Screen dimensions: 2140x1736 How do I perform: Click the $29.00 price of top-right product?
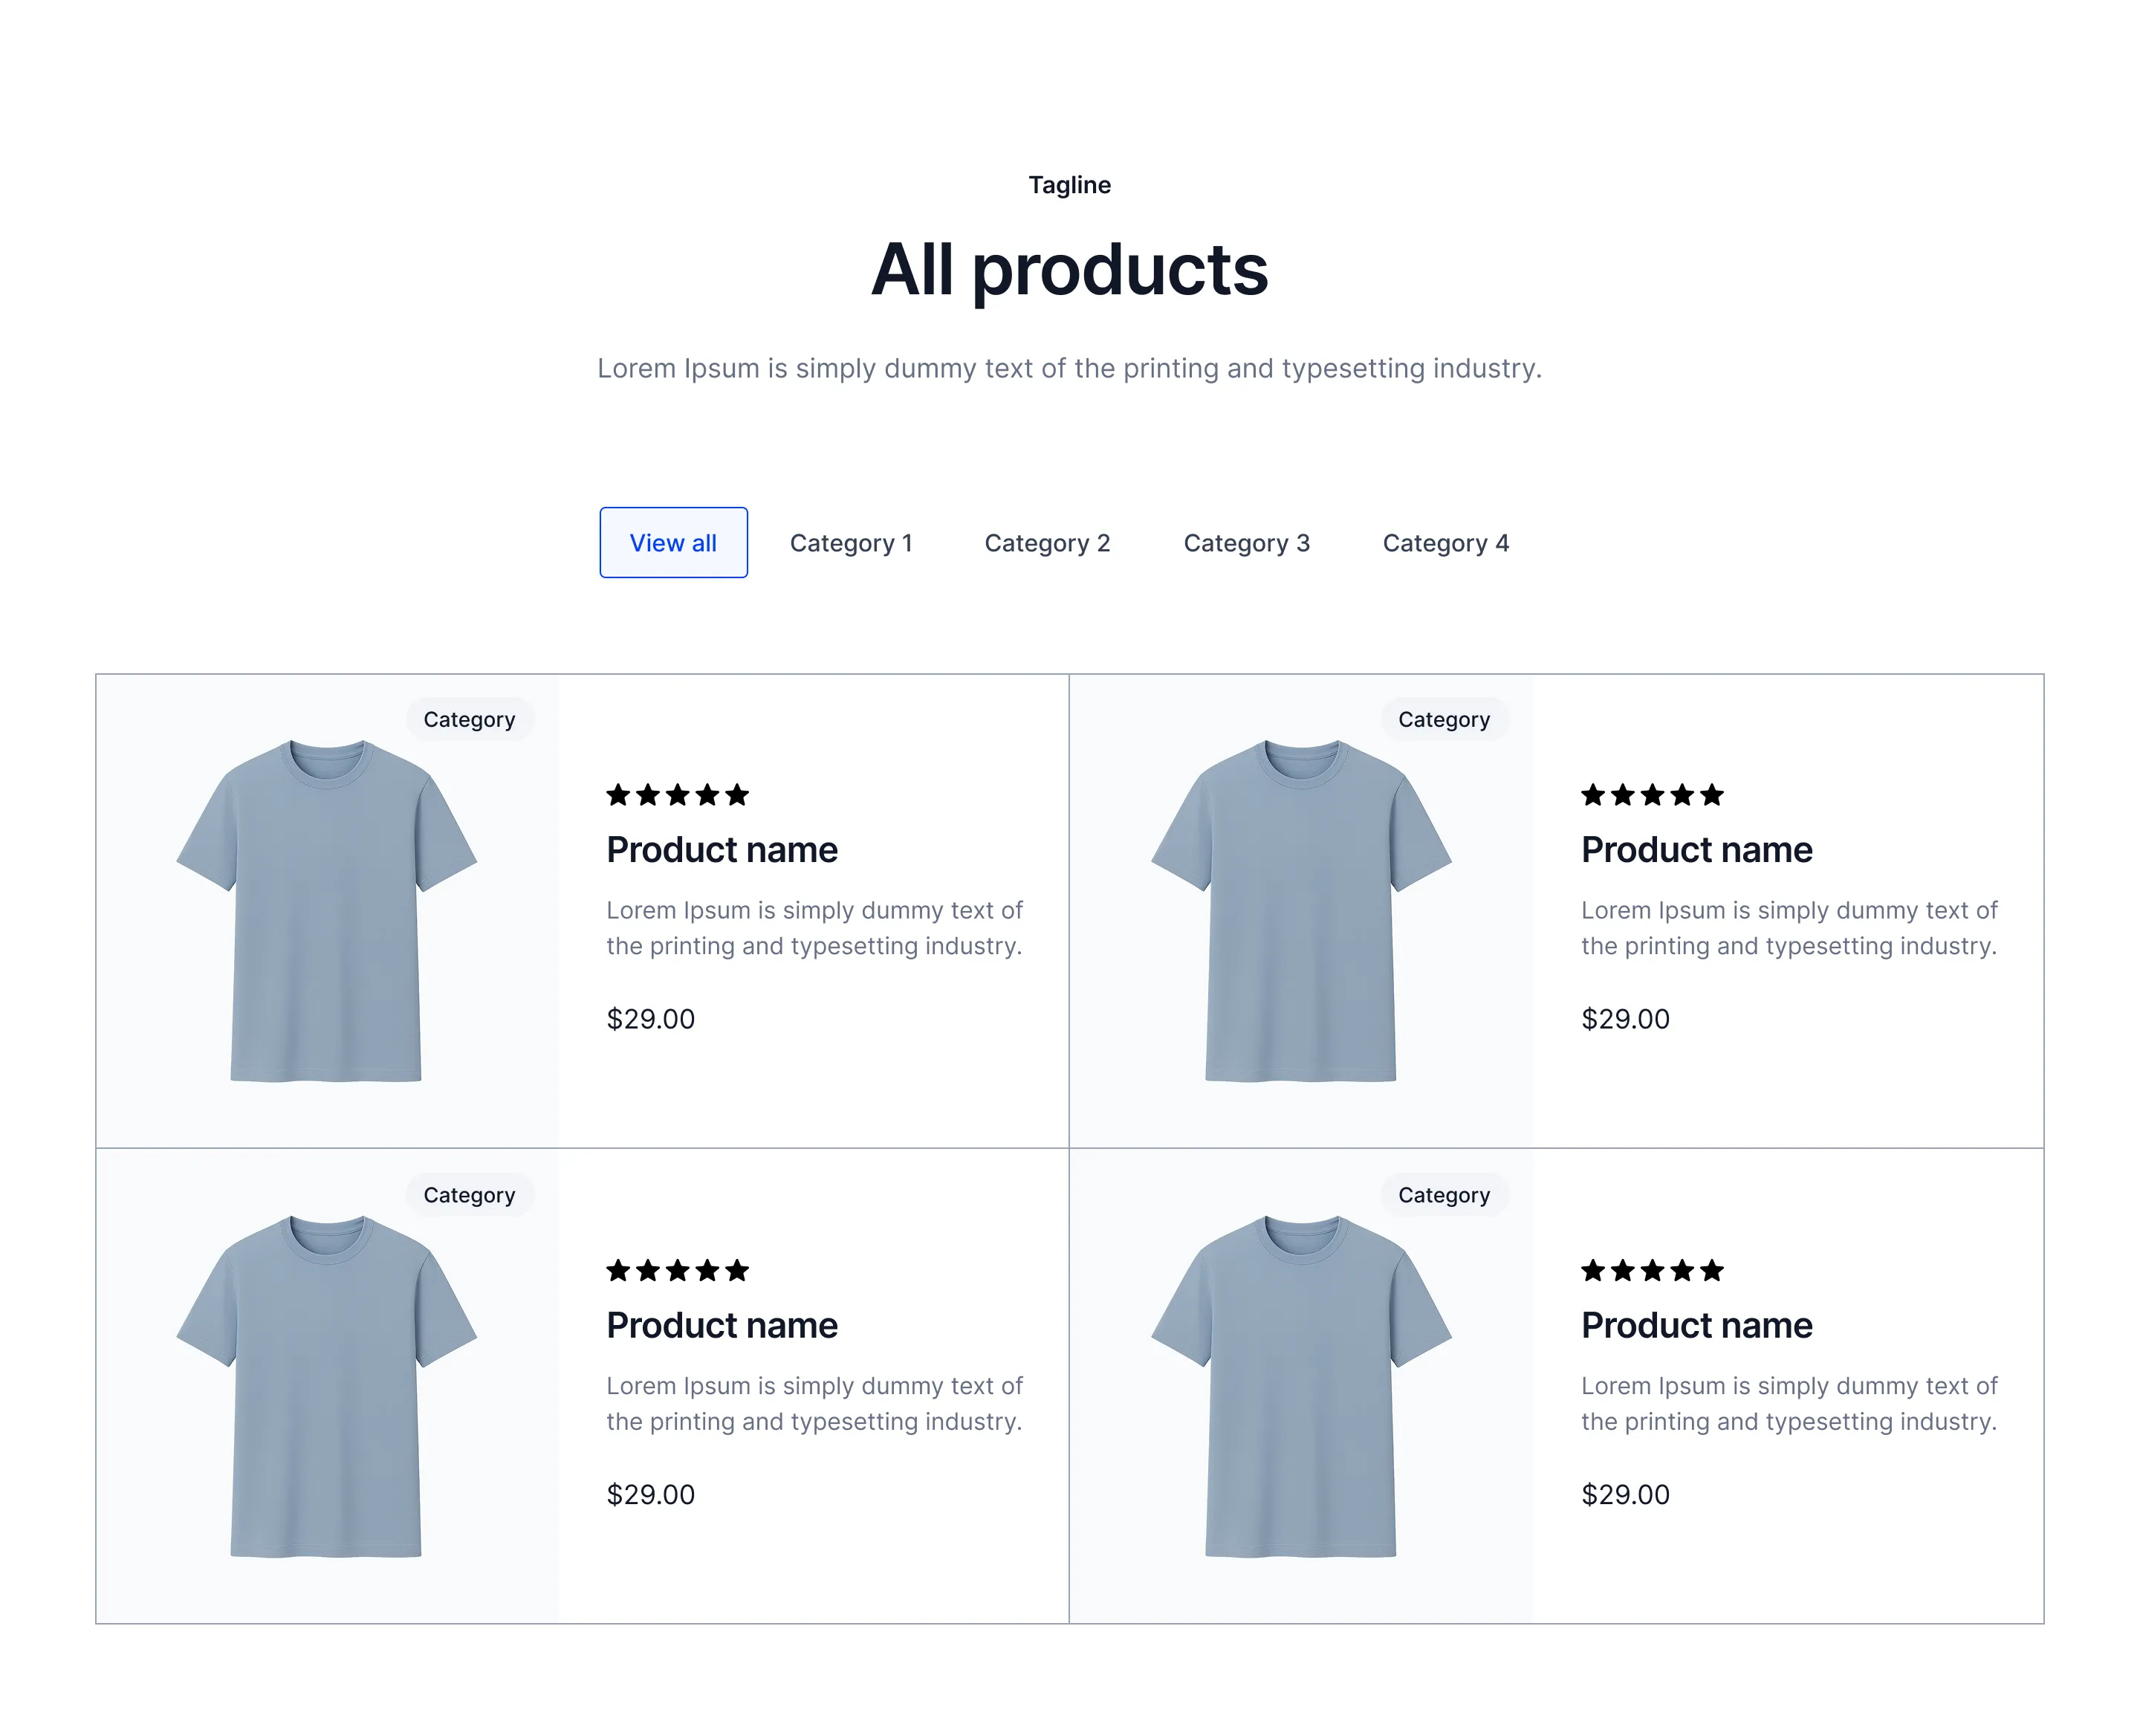click(1625, 1019)
